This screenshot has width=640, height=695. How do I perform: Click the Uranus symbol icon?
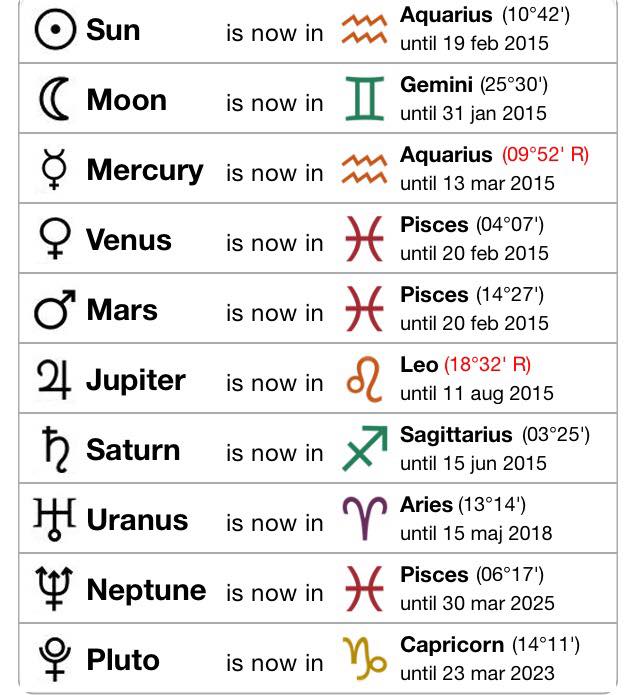click(55, 519)
